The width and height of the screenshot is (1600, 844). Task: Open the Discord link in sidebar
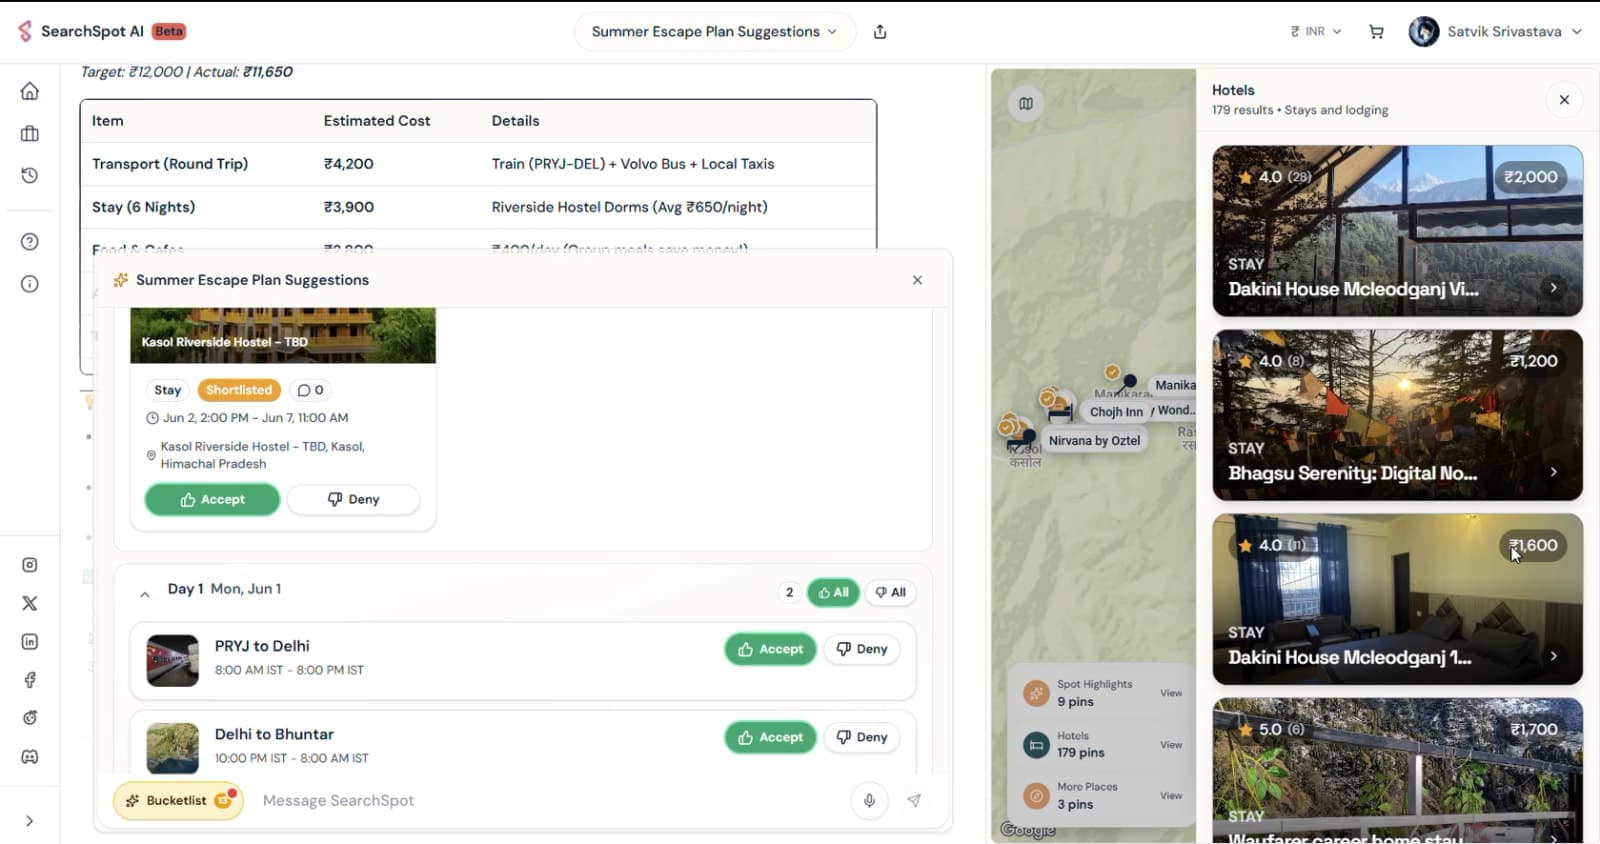30,757
